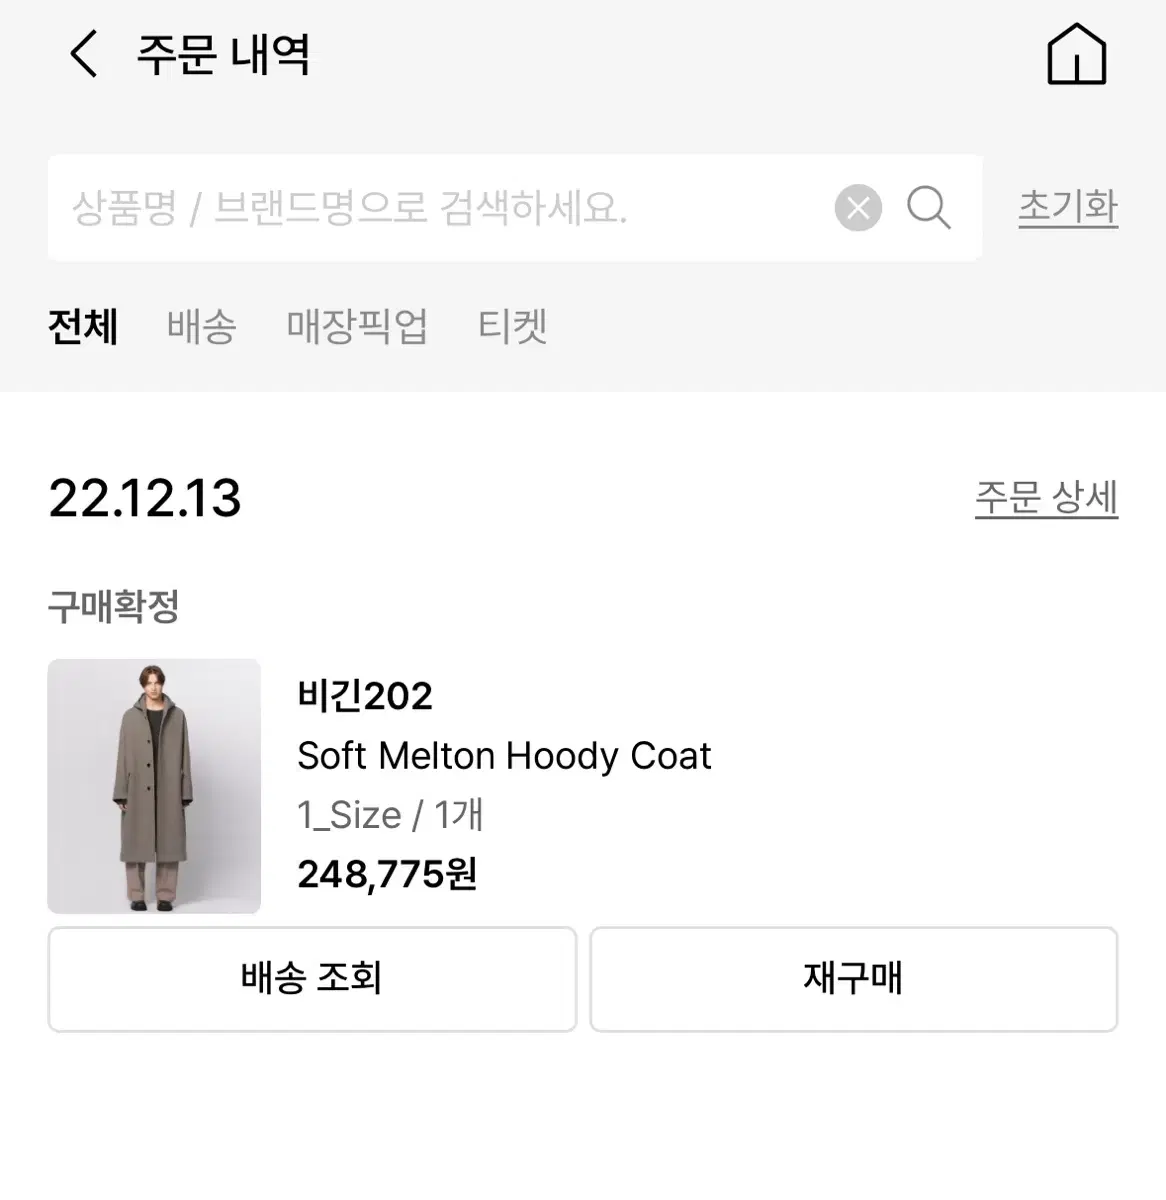Open Soft Melton Hoody Coat product title
Image resolution: width=1166 pixels, height=1200 pixels.
click(504, 756)
